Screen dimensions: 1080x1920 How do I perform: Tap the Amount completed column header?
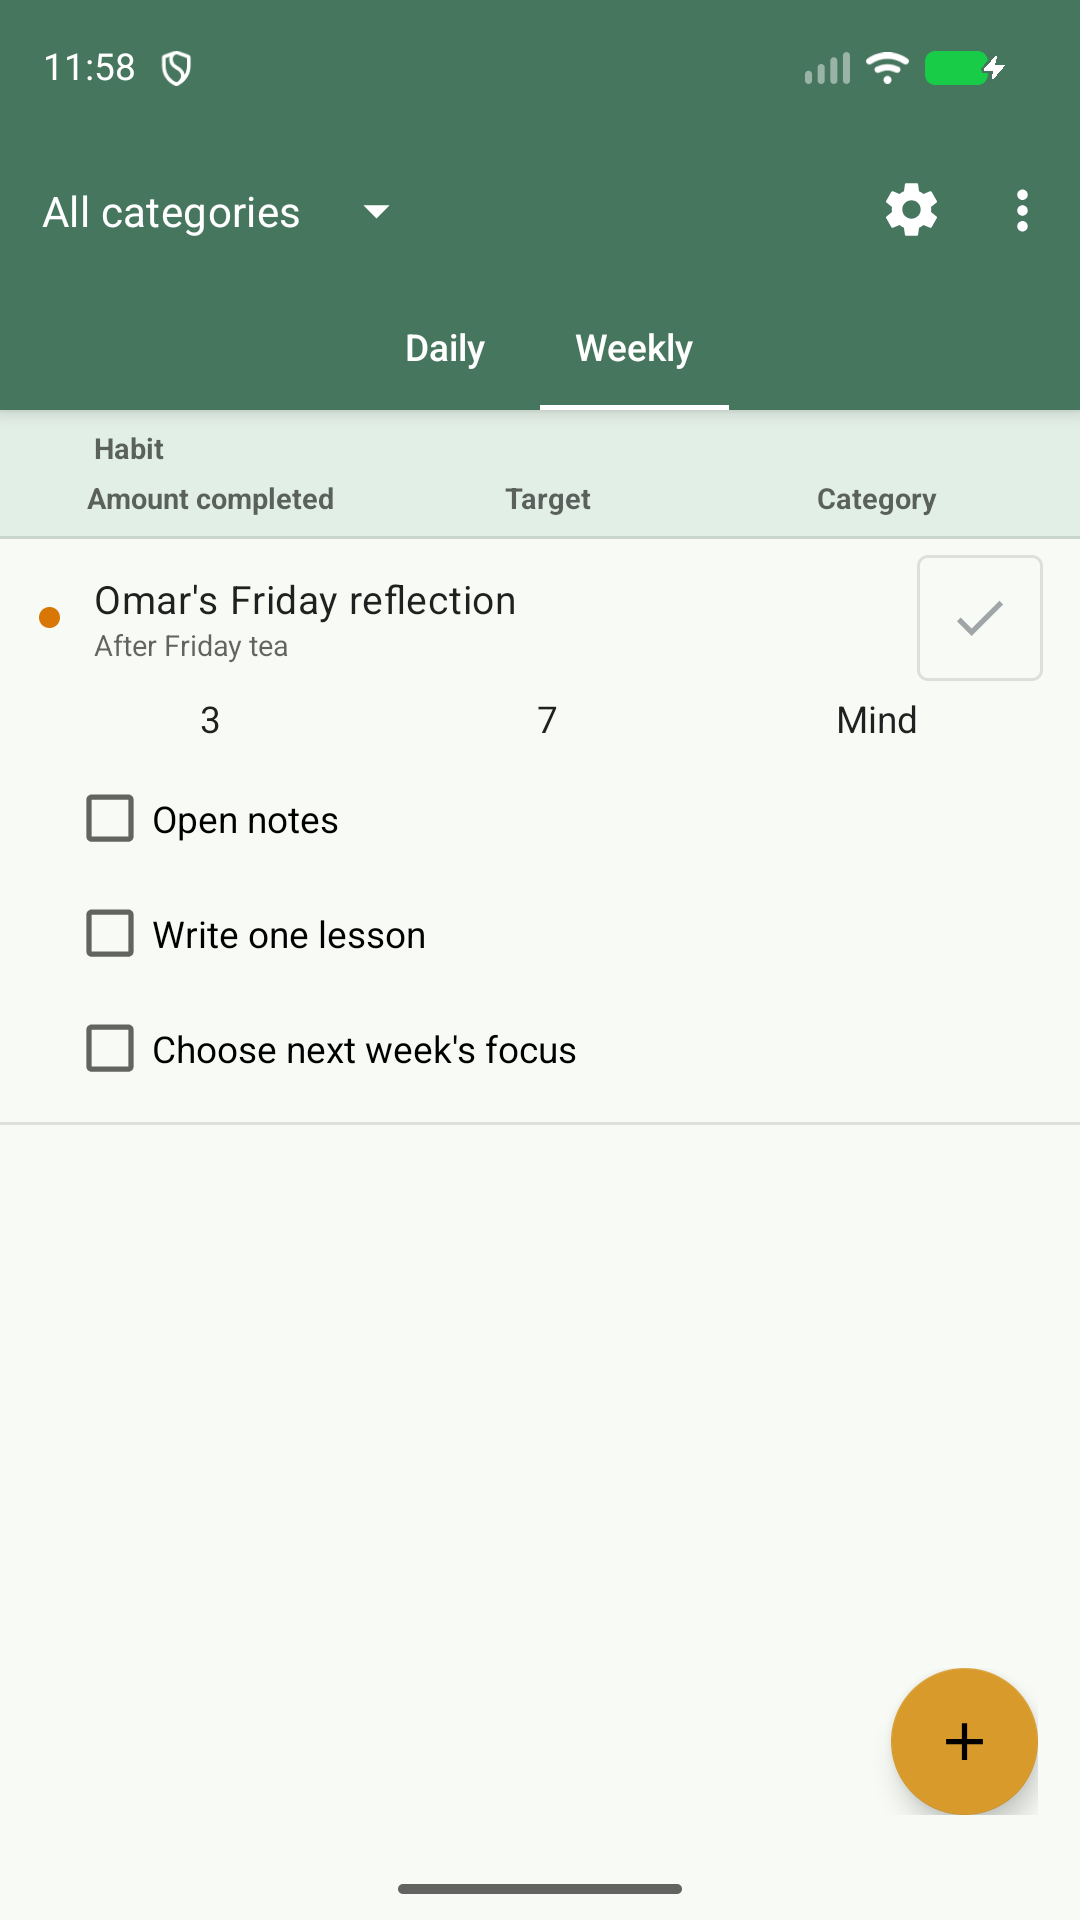210,499
